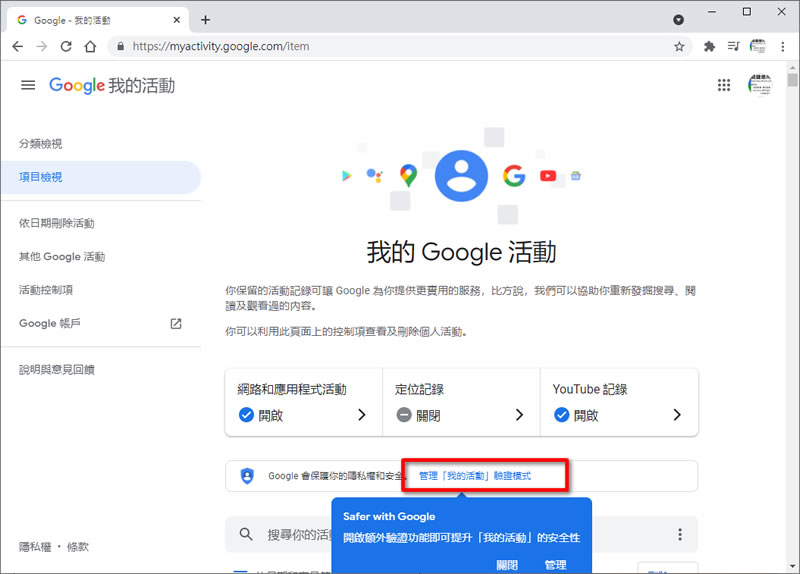Open Google account avatar on page
Screen dimensions: 800x574
click(x=760, y=85)
